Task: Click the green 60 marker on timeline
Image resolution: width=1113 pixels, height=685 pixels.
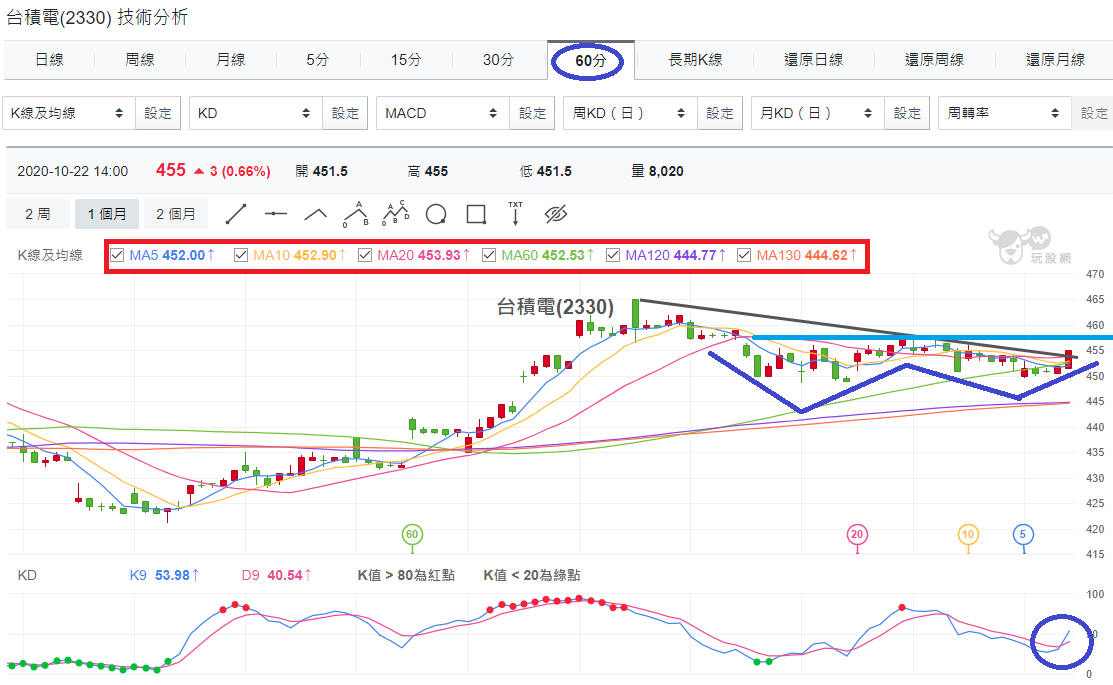Action: pos(412,535)
